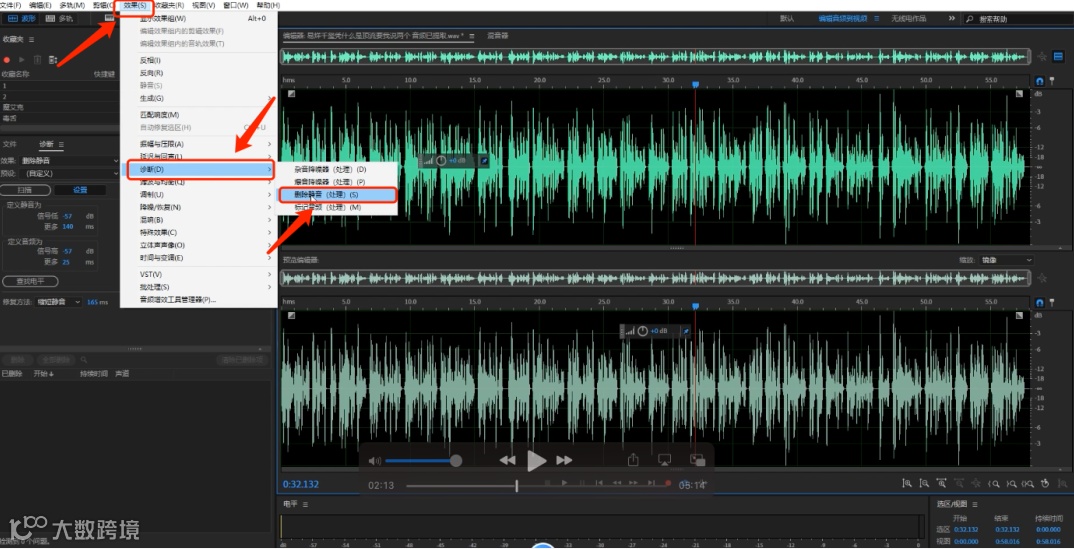Select 杂音降噪器 (处理)(D) submenu entry
This screenshot has width=1074, height=549.
338,169
